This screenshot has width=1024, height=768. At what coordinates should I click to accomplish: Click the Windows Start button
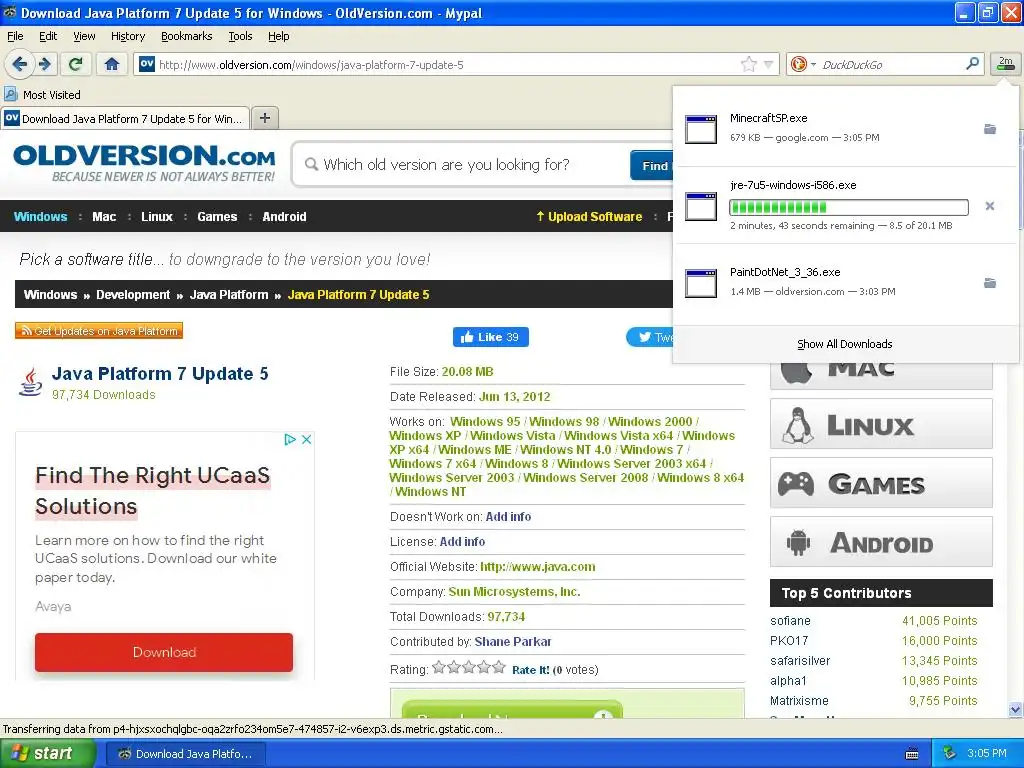pyautogui.click(x=47, y=753)
